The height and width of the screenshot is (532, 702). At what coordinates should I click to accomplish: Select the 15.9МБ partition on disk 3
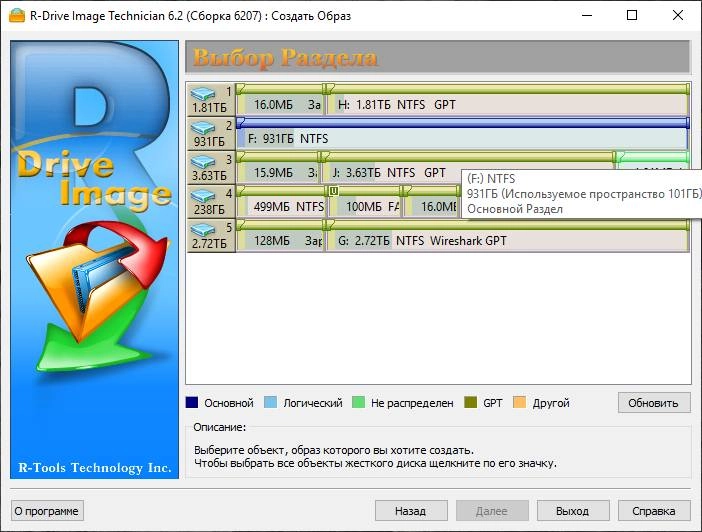(277, 167)
